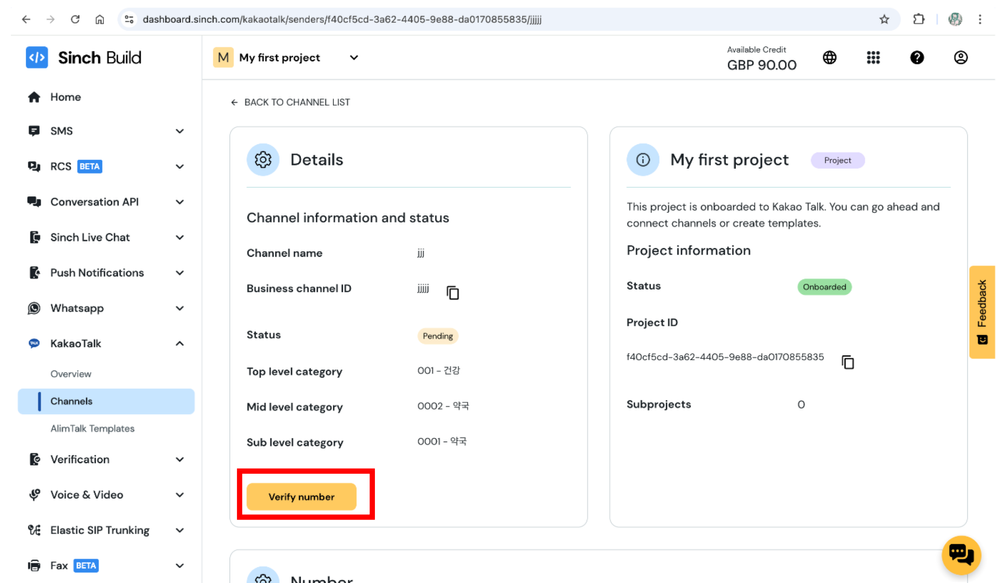
Task: Open the browser extensions icon
Action: pyautogui.click(x=918, y=19)
